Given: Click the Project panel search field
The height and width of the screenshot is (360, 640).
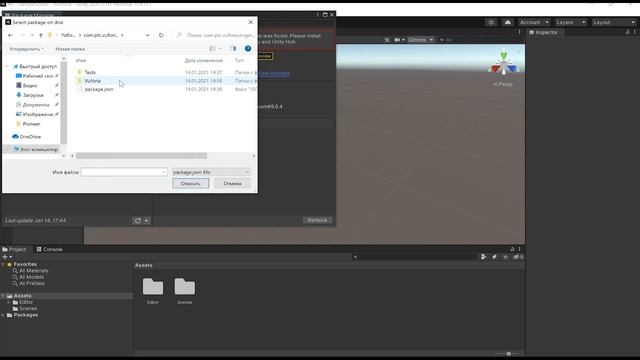Looking at the screenshot, I should [x=416, y=257].
